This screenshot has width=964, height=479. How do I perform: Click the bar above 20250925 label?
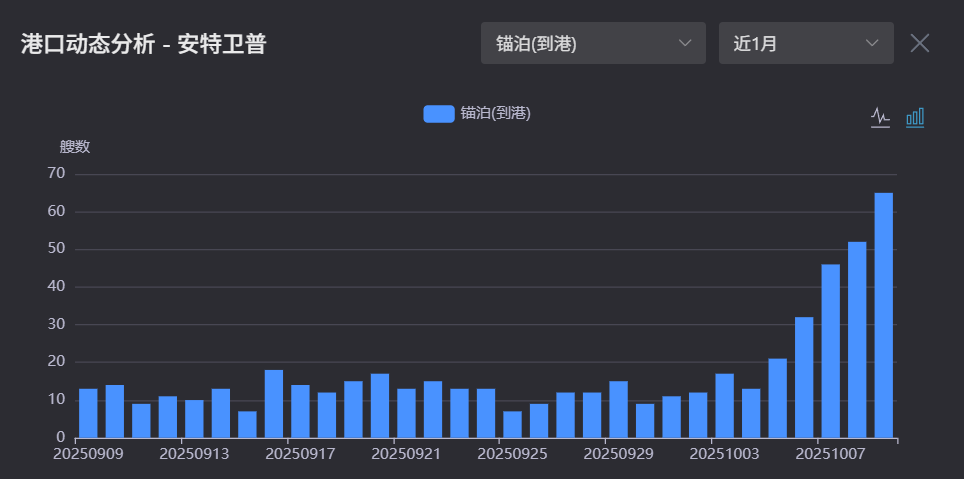tap(512, 424)
